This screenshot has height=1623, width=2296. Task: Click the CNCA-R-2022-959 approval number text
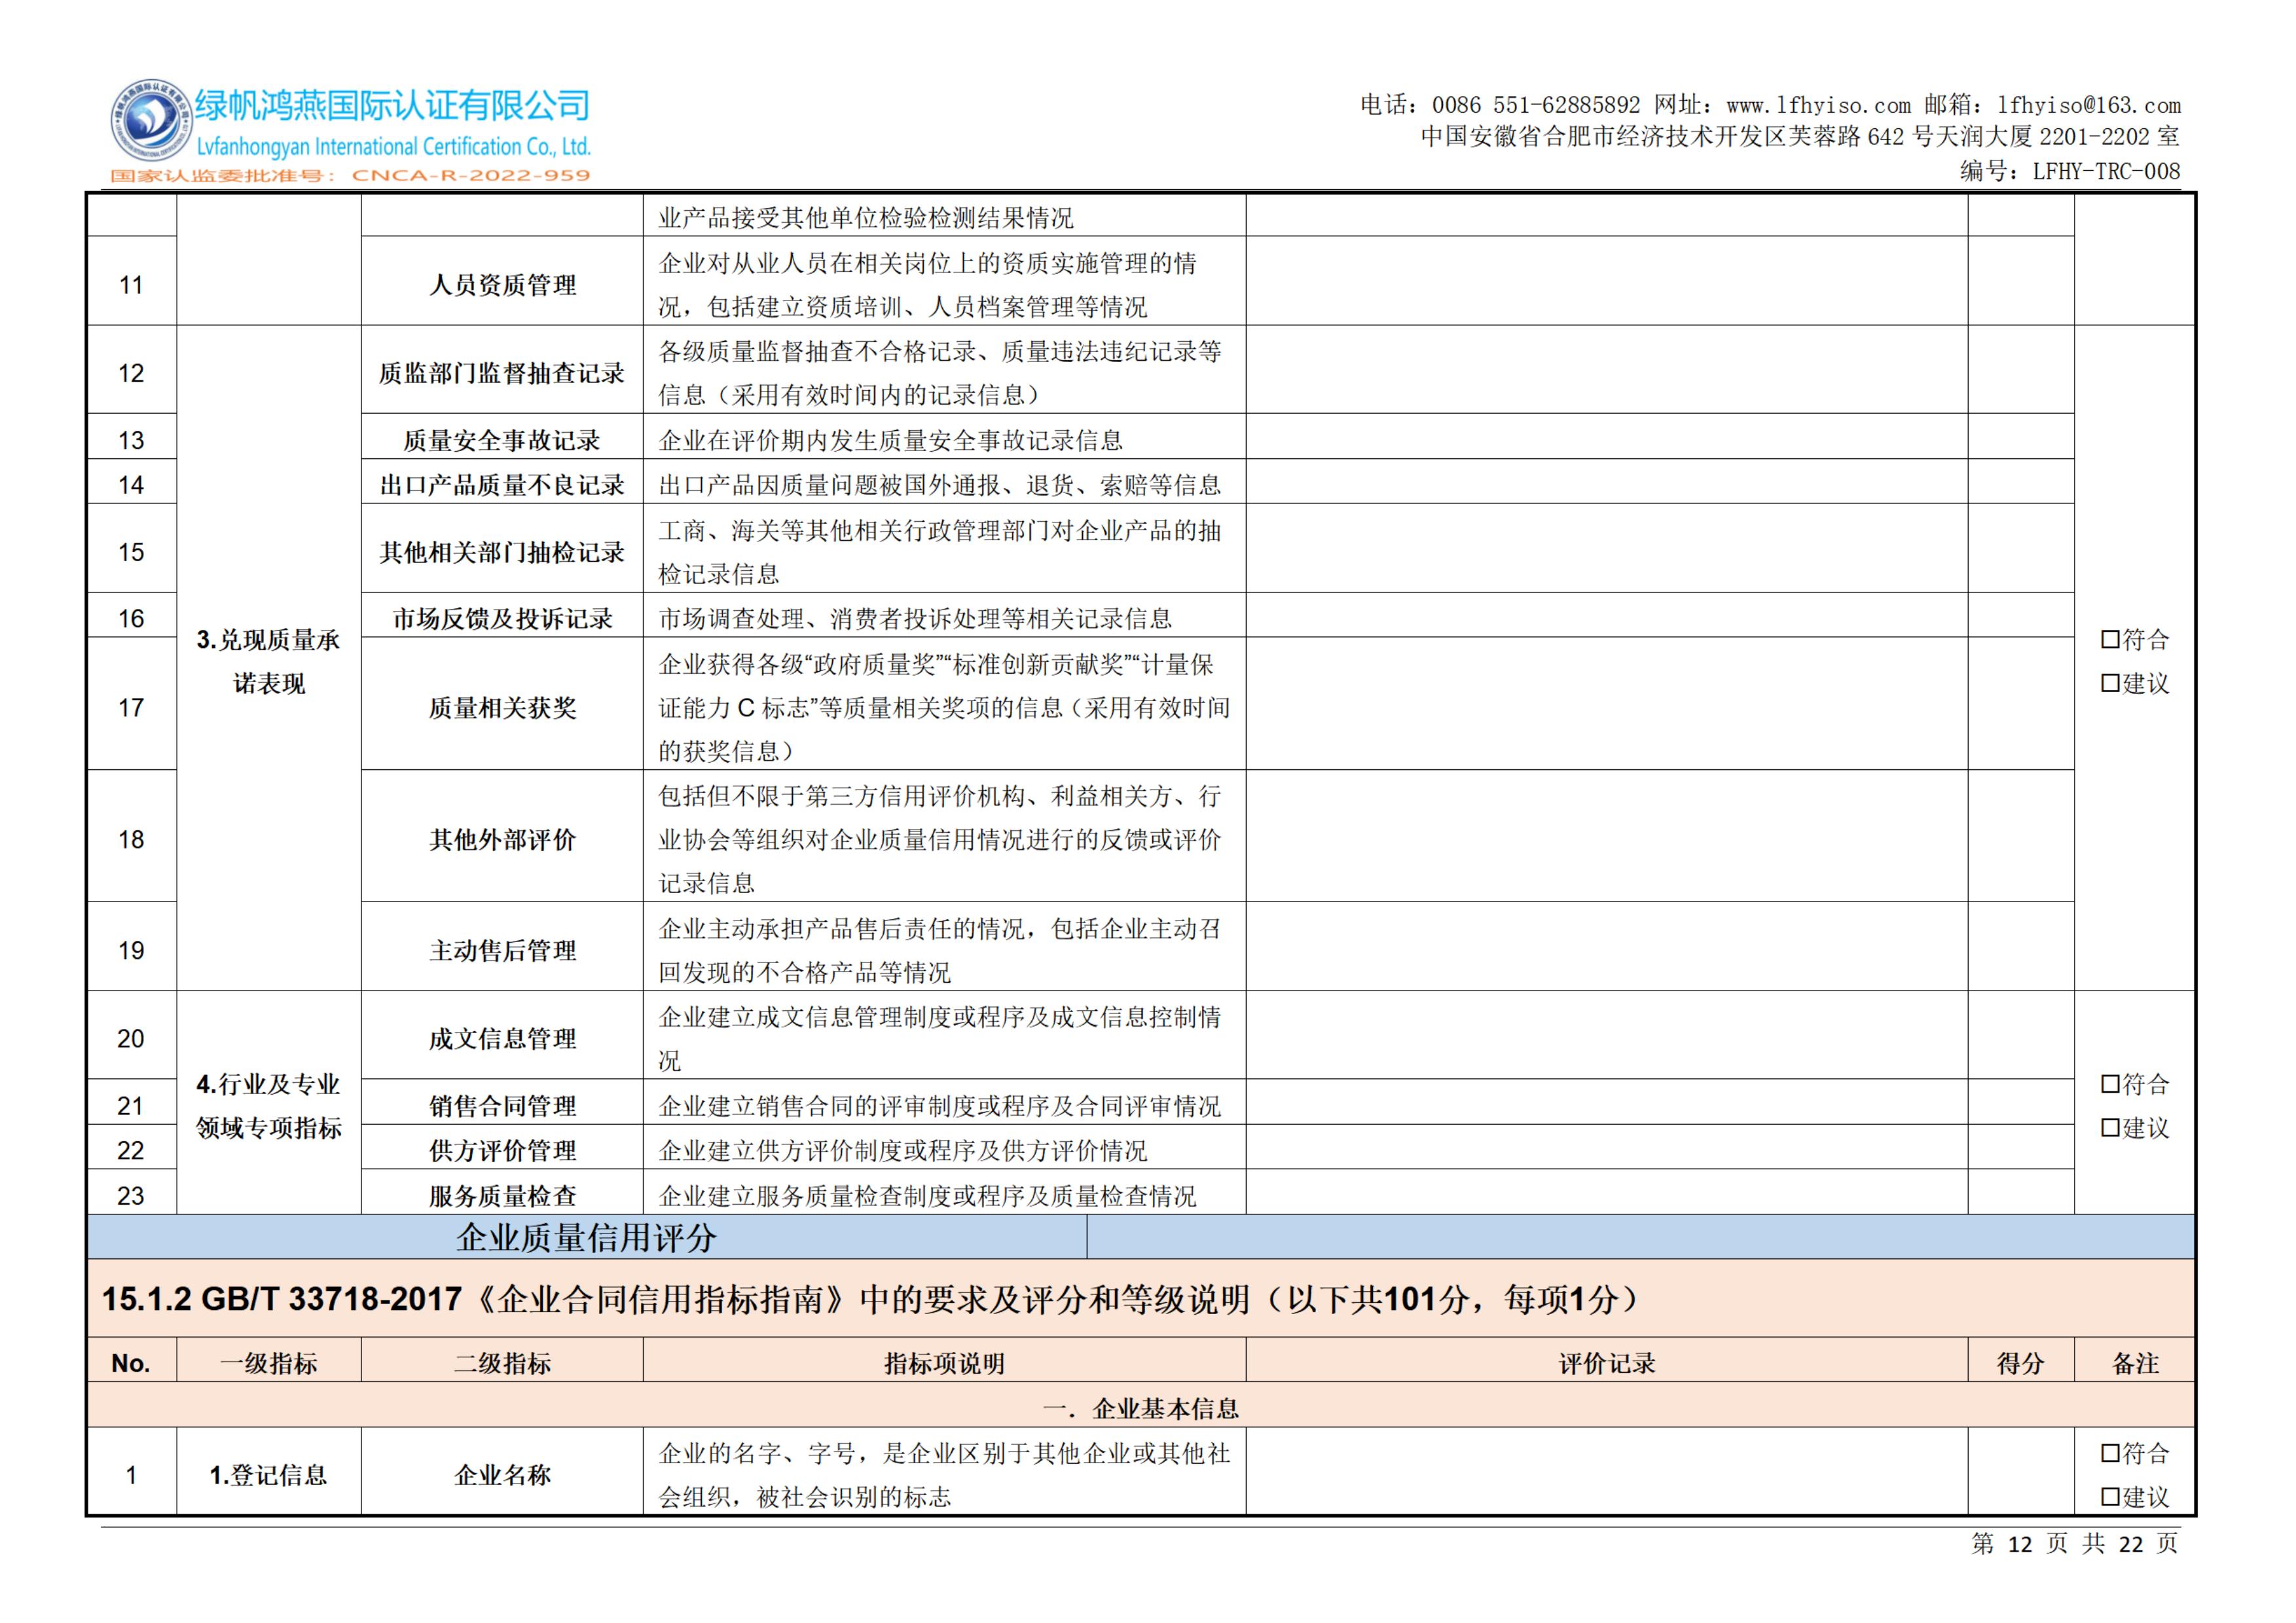tap(470, 176)
